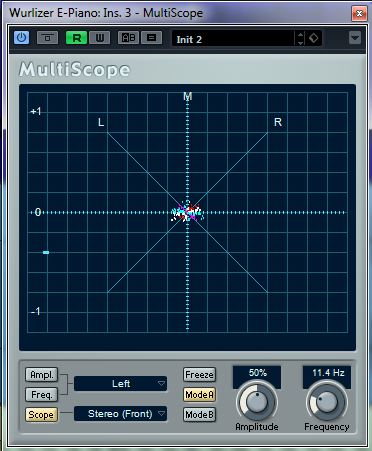Click the 50% amplitude value field

pos(257,373)
